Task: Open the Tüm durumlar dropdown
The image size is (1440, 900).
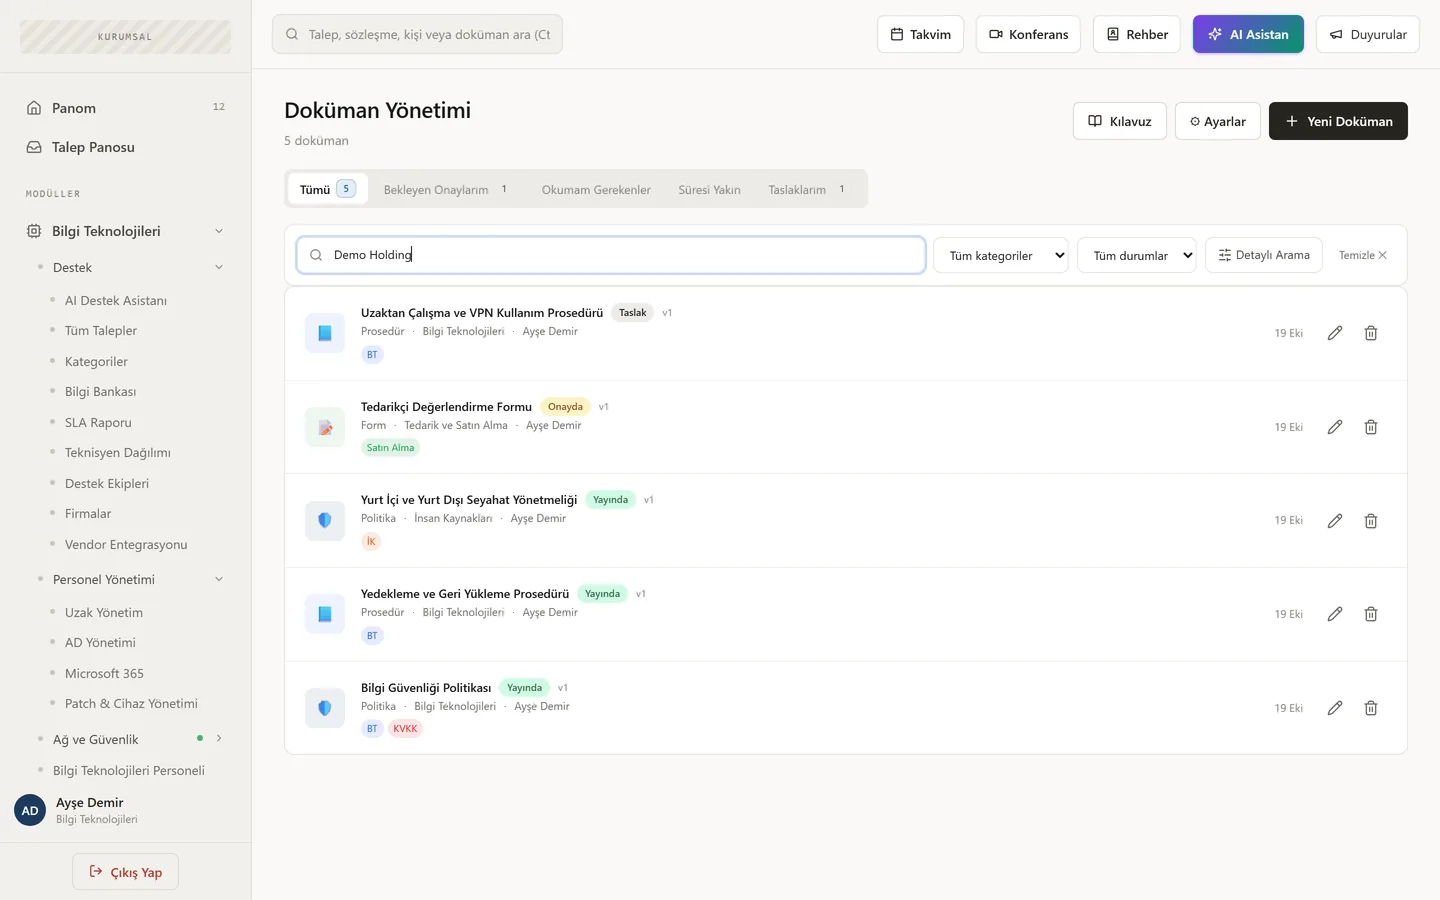Action: click(x=1137, y=255)
